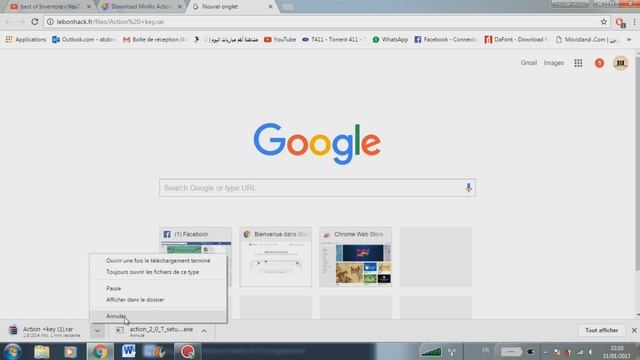The width and height of the screenshot is (640, 360).
Task: Open Word from the taskbar
Action: 129,351
